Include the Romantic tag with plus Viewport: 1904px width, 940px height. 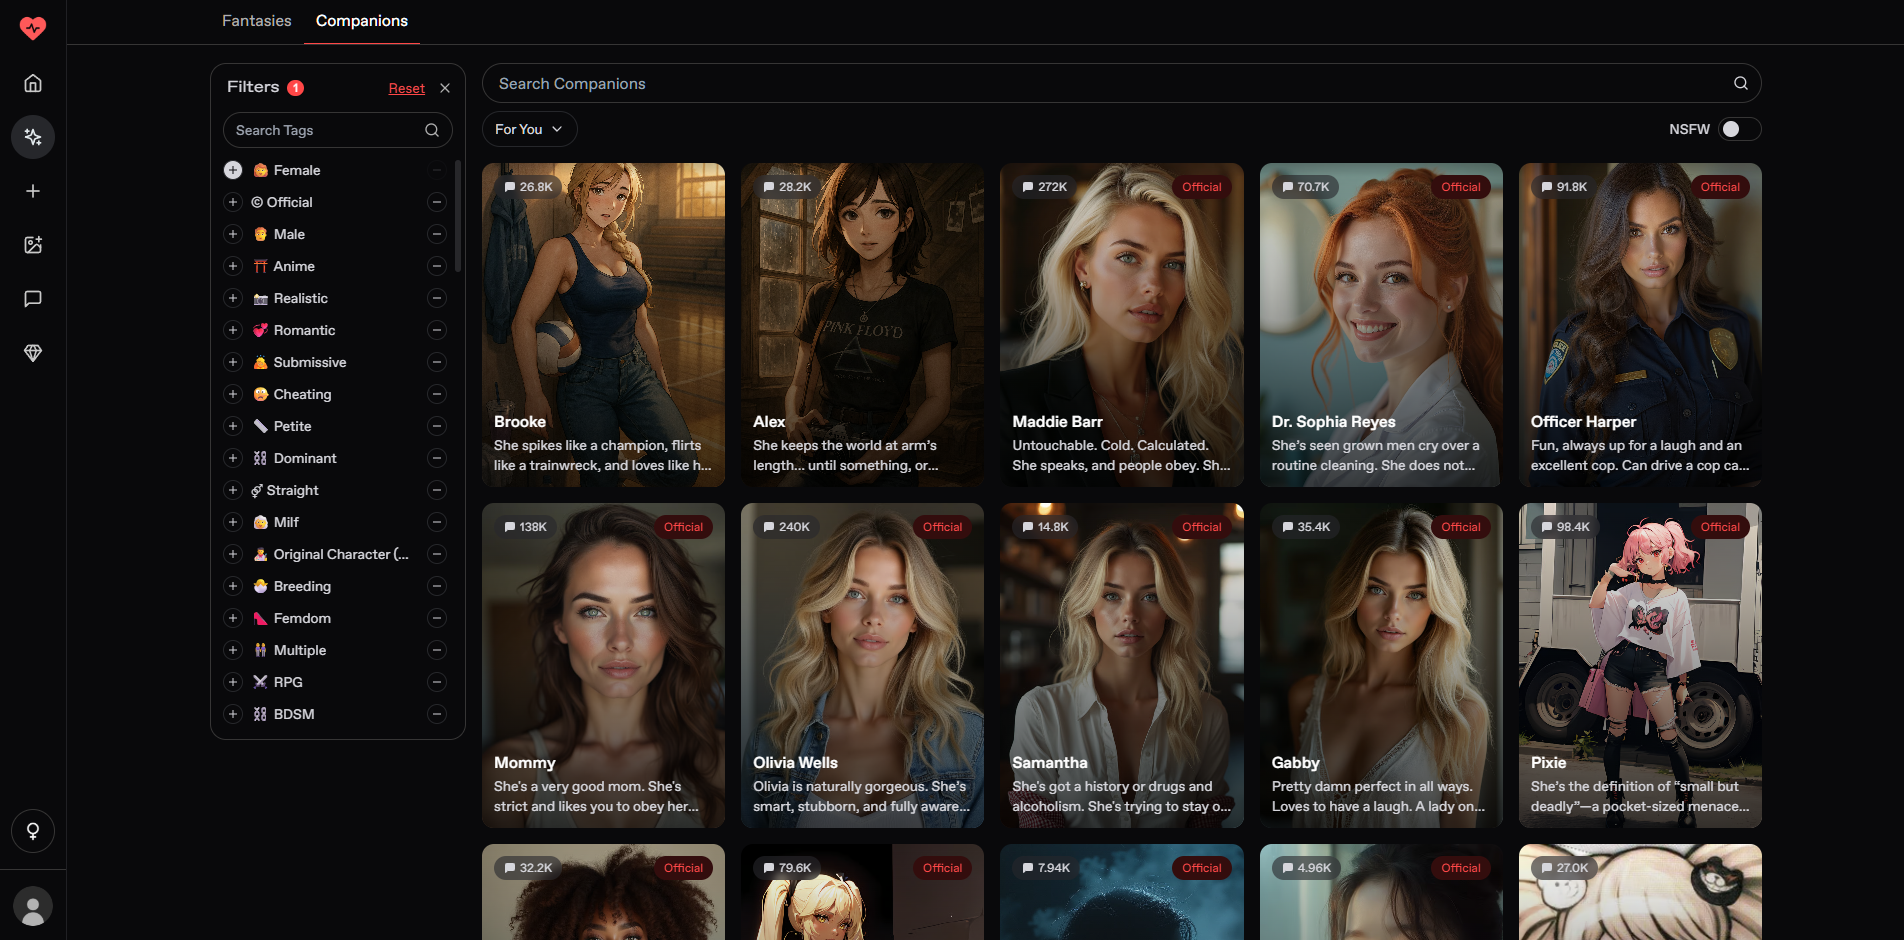233,330
